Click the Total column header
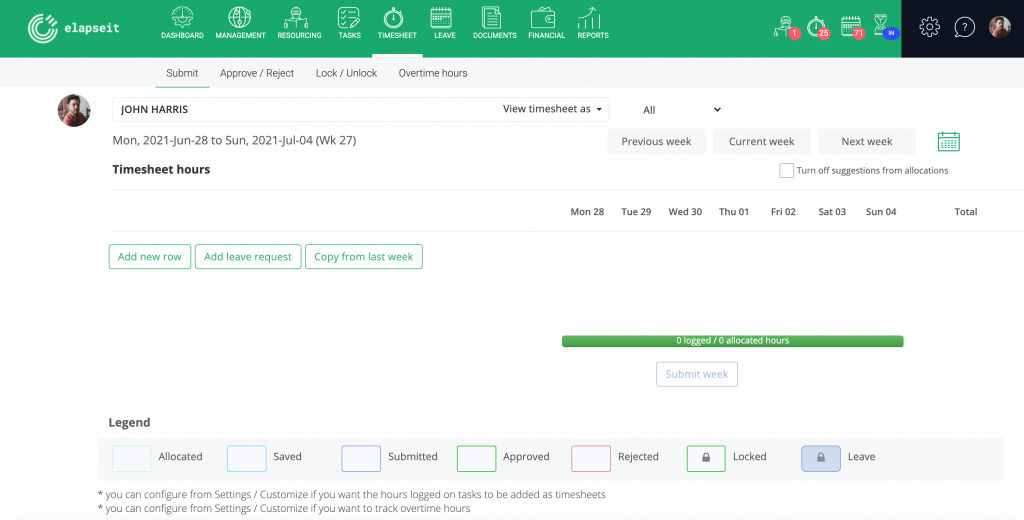Image resolution: width=1024 pixels, height=520 pixels. (x=965, y=212)
